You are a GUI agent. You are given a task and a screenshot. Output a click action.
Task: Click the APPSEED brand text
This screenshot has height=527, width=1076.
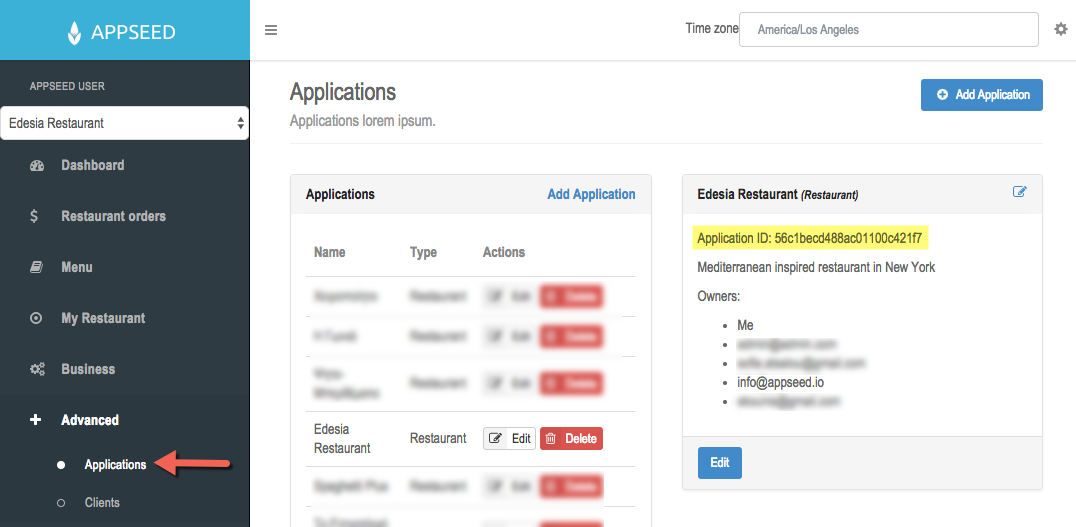133,32
